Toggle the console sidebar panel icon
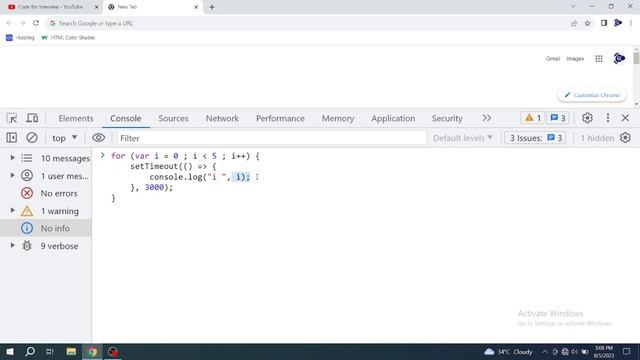 (11, 138)
